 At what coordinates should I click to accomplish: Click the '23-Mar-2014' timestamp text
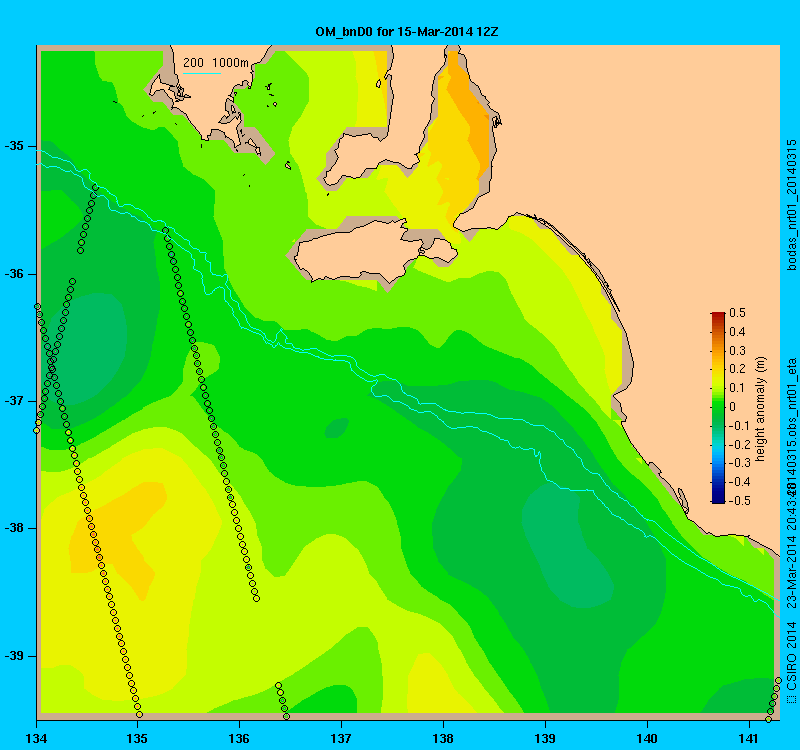coord(791,572)
